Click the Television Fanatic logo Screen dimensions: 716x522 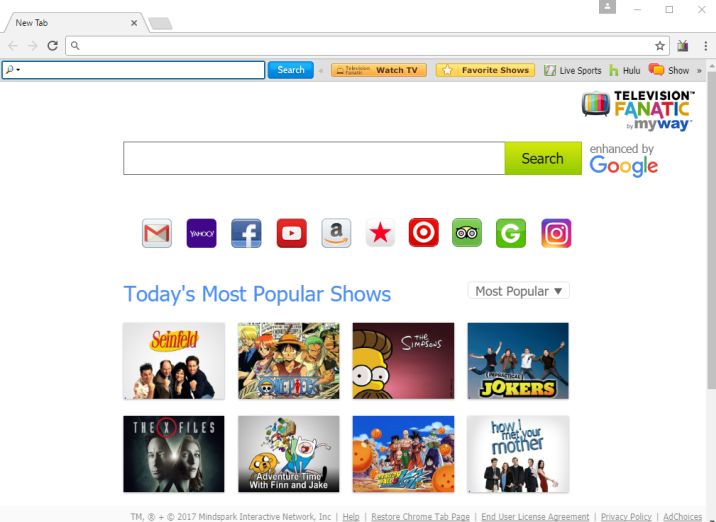[638, 110]
